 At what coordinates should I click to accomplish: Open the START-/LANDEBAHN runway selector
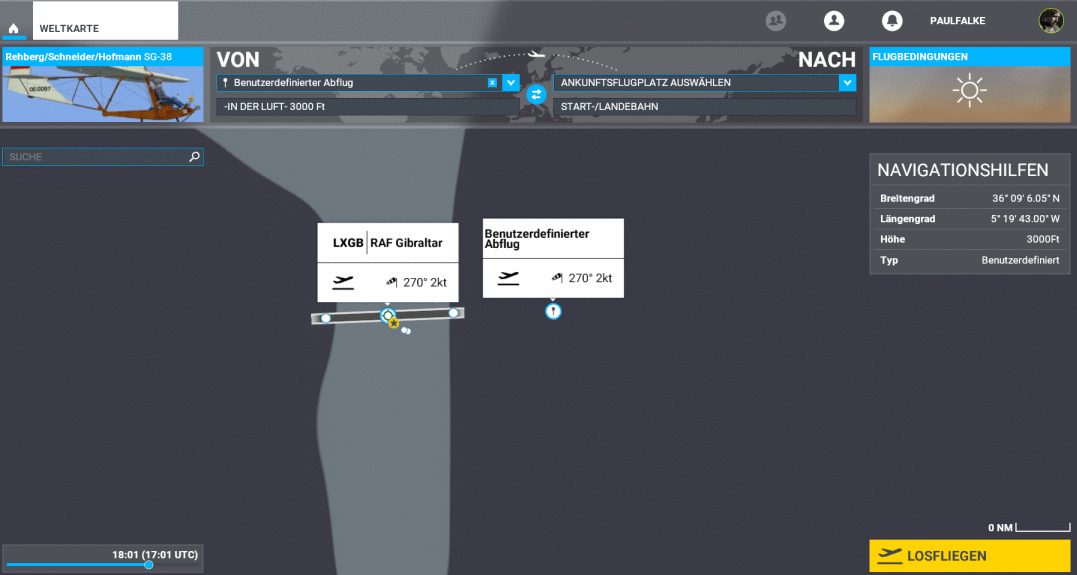[x=704, y=106]
